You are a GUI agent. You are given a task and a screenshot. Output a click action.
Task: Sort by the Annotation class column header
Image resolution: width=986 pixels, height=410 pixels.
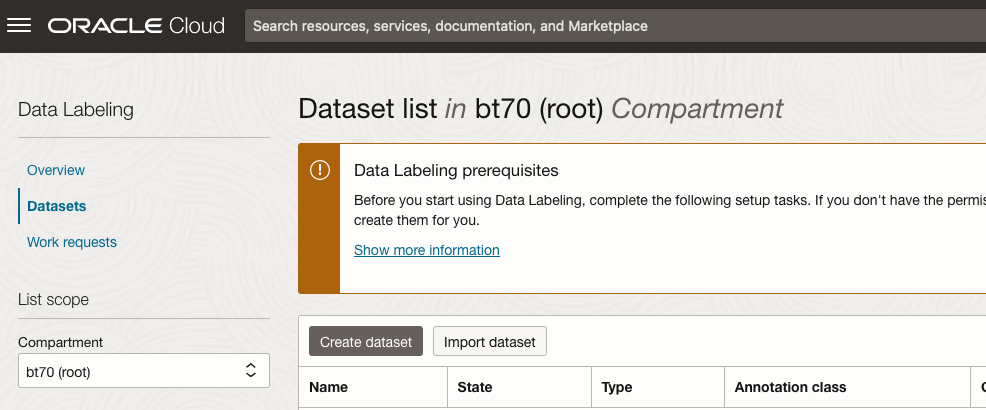[x=790, y=387]
